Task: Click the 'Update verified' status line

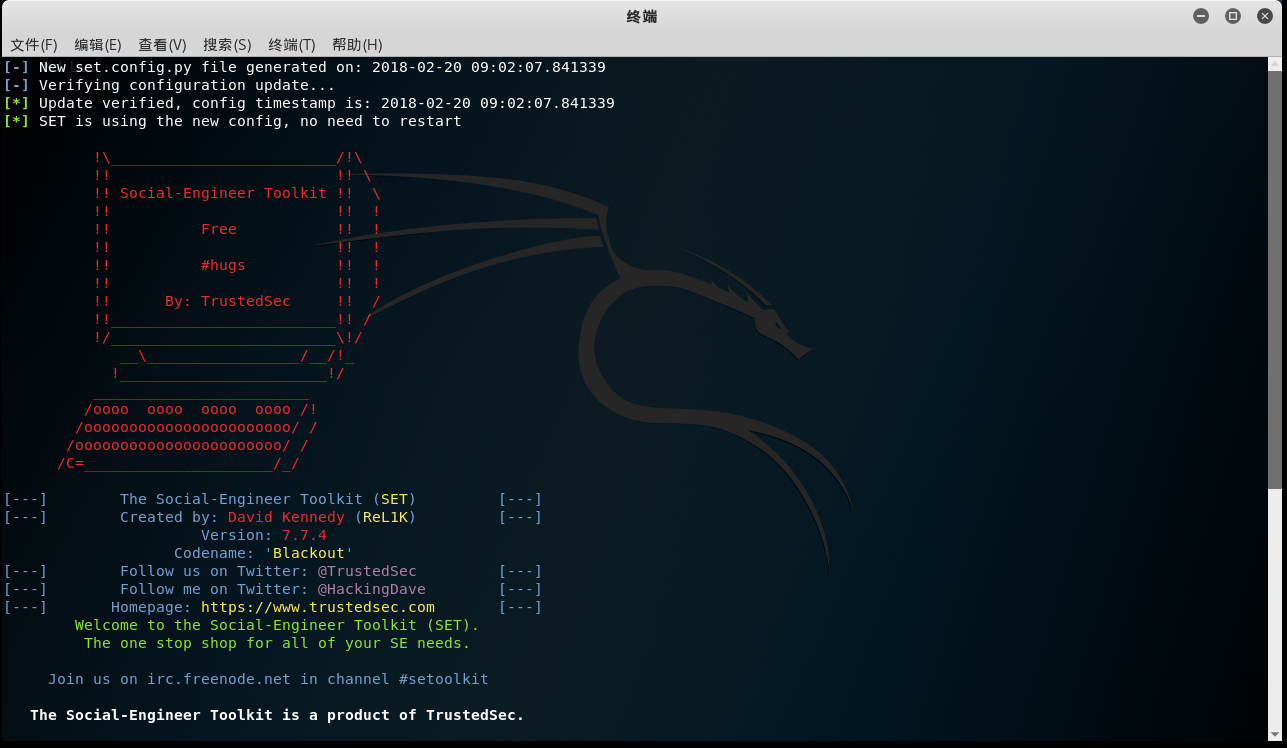Action: pos(309,103)
